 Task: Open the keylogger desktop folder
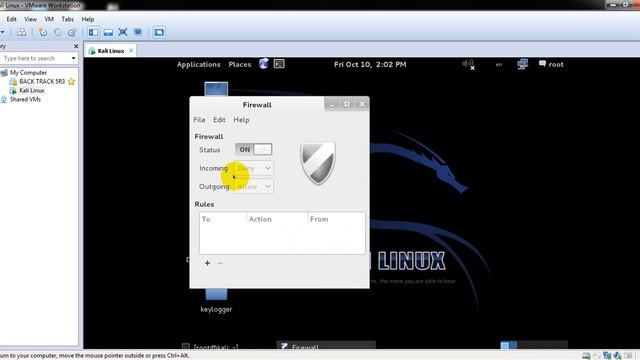216,301
